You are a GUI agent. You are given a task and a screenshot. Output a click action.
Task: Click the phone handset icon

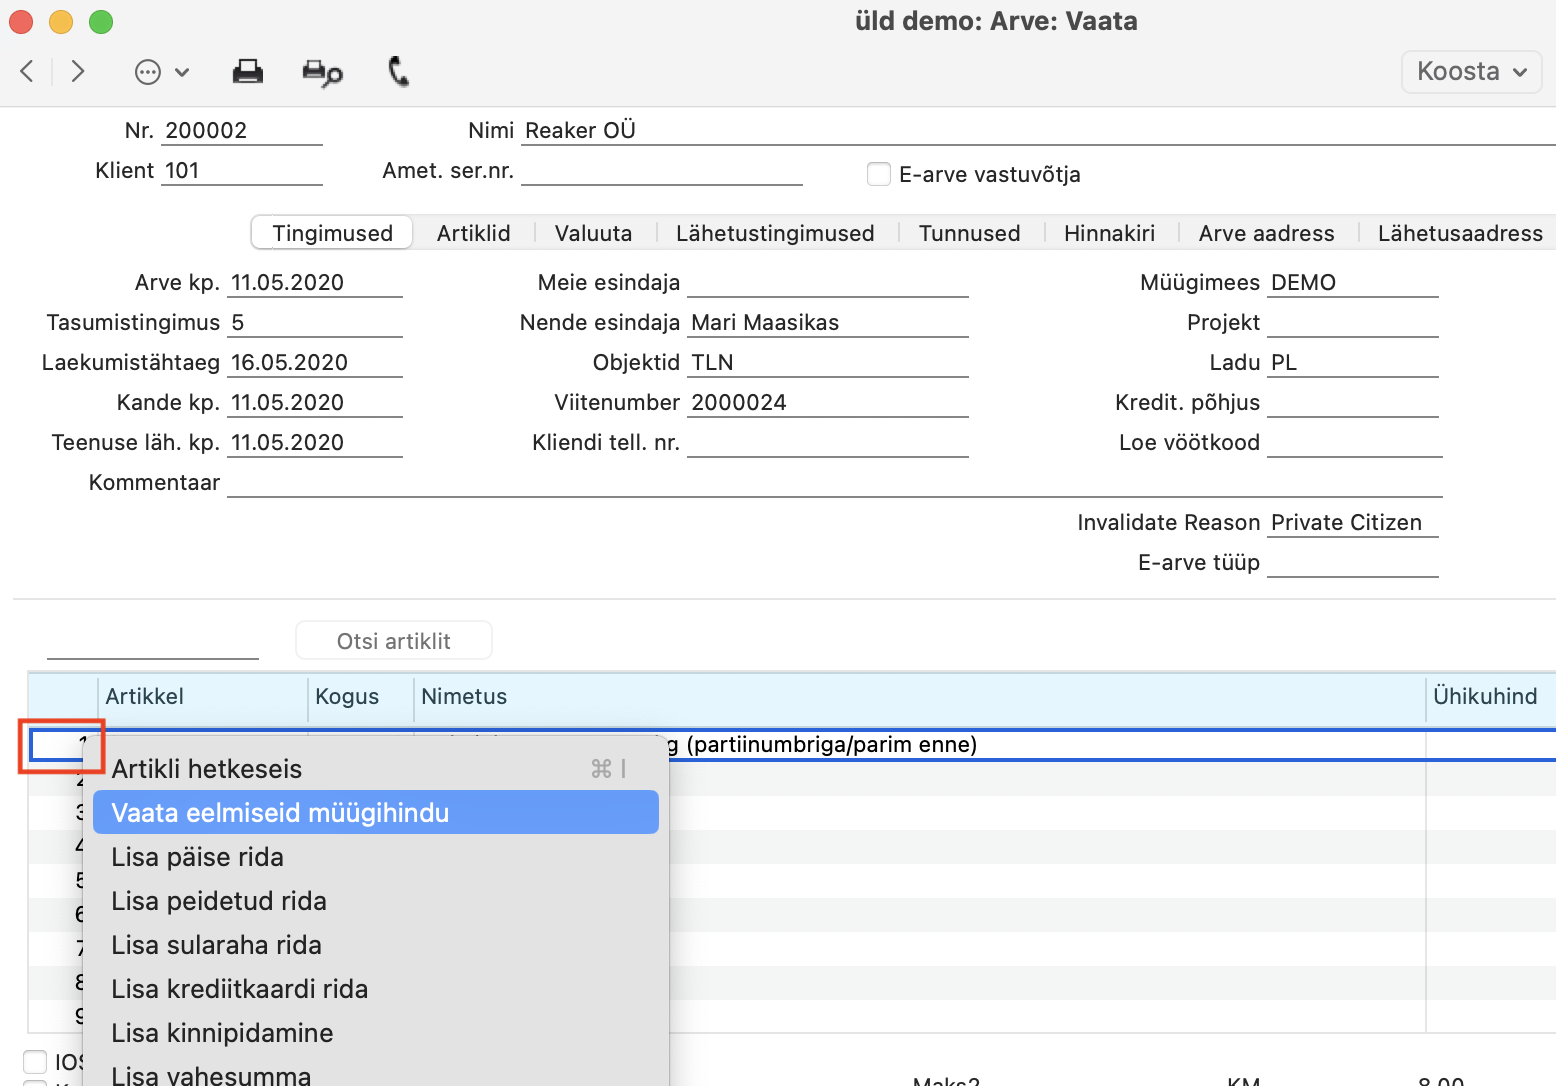398,72
